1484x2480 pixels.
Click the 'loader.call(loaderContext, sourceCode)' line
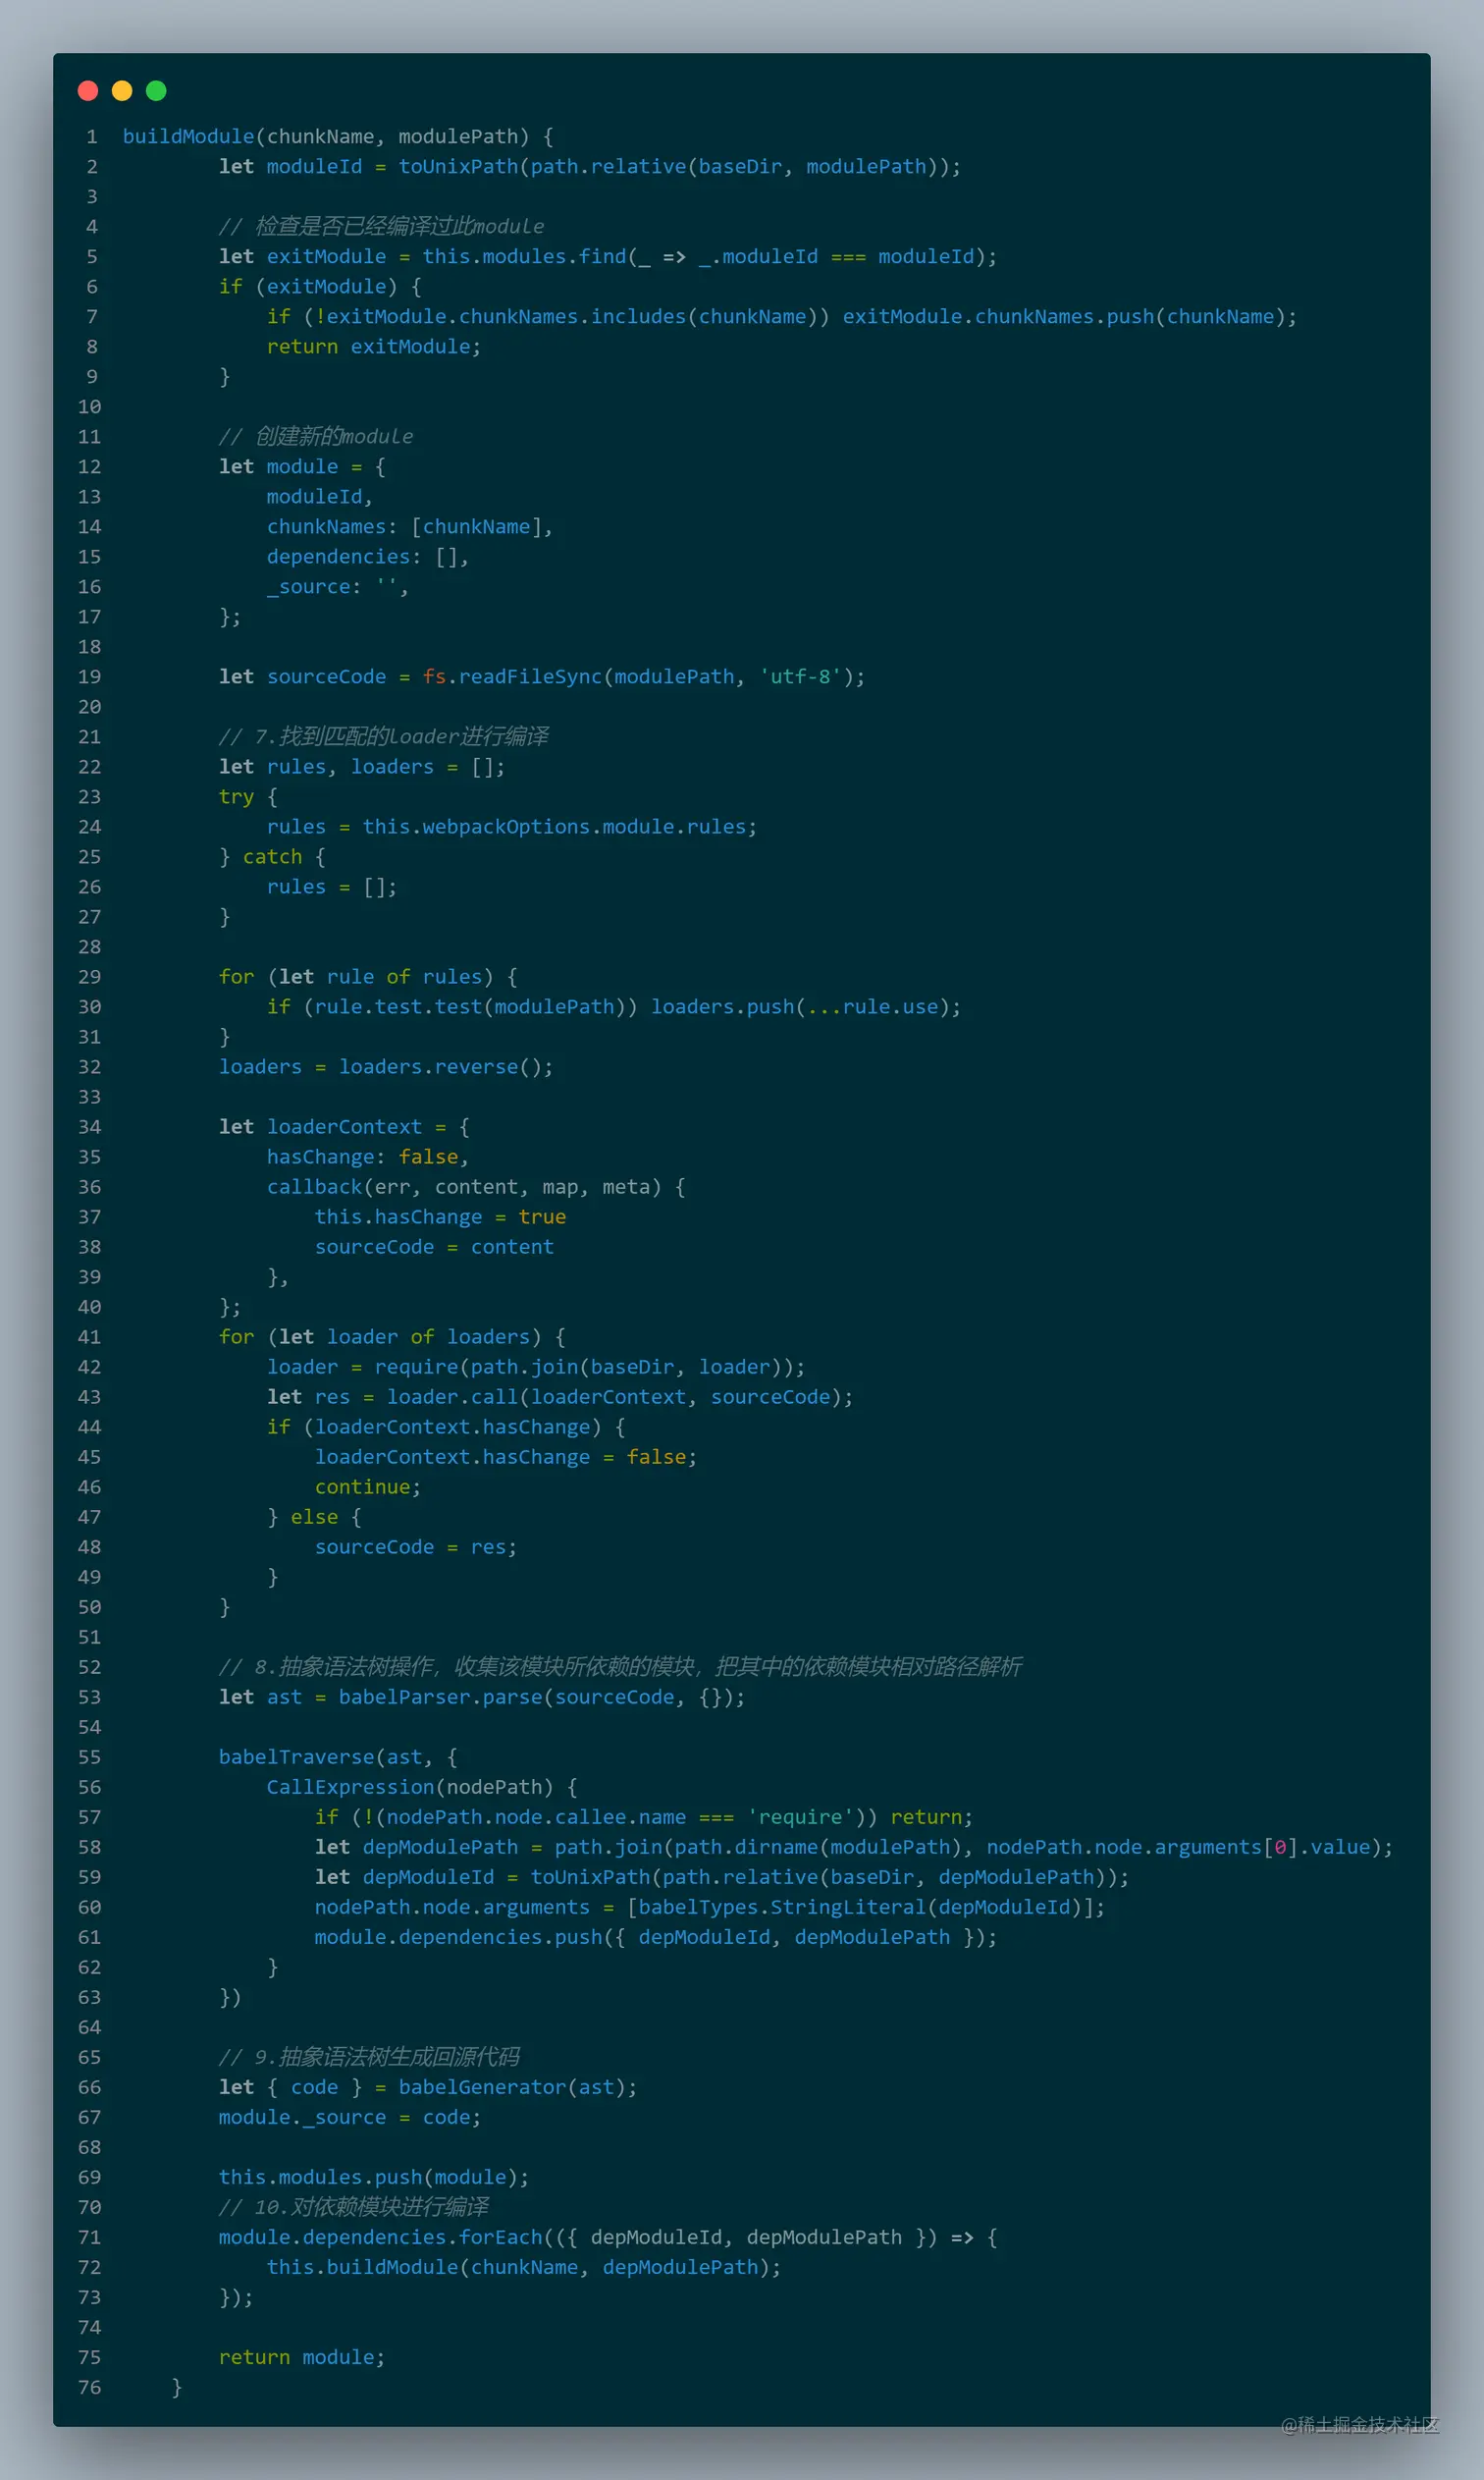(x=560, y=1396)
